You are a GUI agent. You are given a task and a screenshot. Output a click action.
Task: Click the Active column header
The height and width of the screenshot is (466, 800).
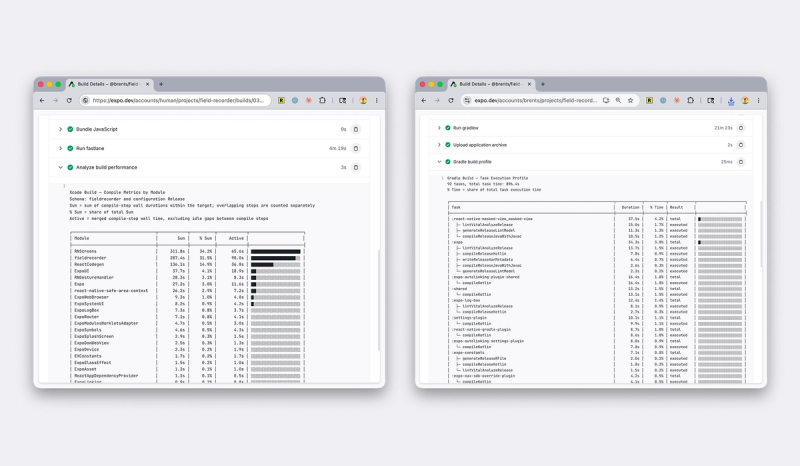(x=236, y=238)
